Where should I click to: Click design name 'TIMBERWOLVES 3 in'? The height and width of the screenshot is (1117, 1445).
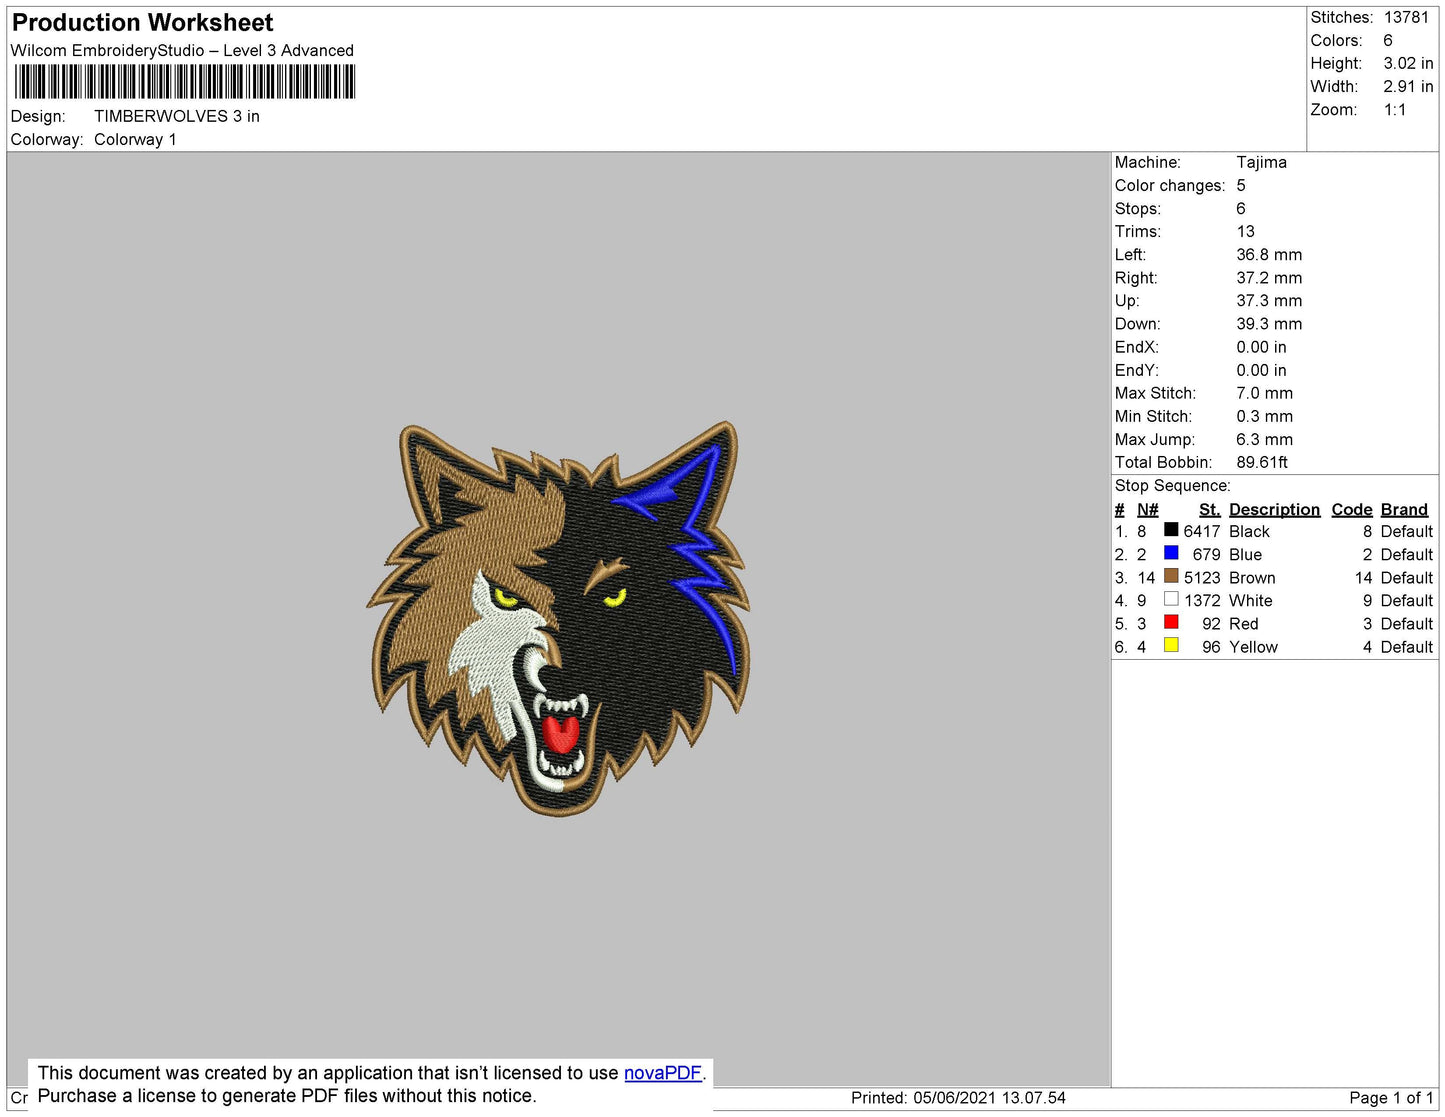177,116
